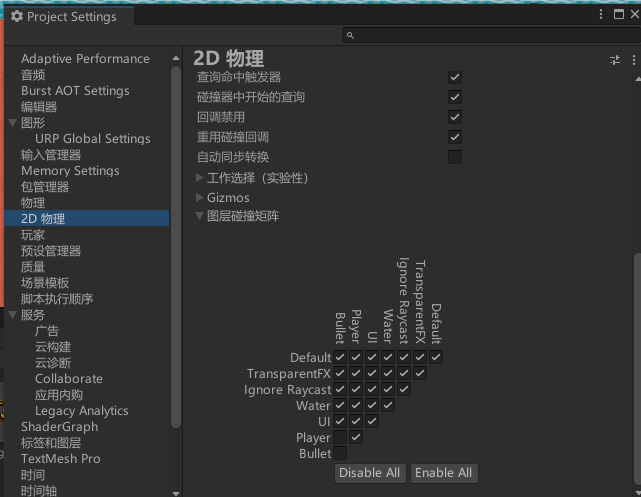Open 标签和图层 settings

[x=51, y=443]
